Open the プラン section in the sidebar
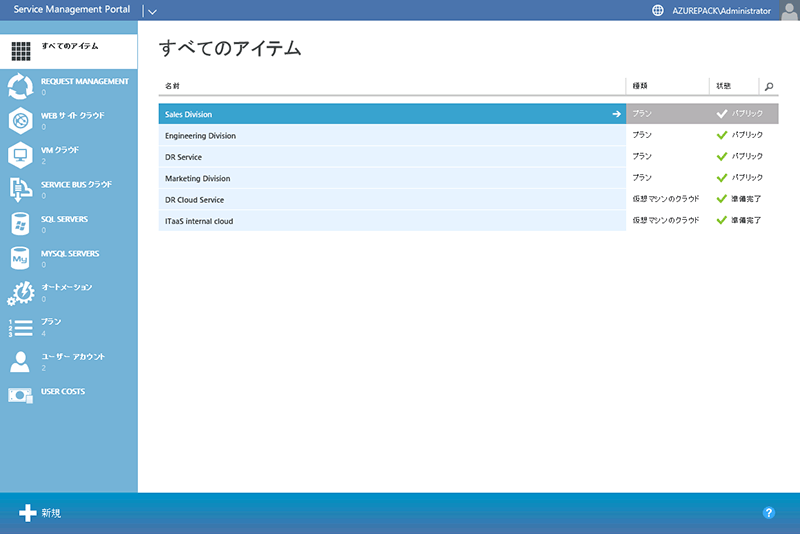Image resolution: width=800 pixels, height=534 pixels. tap(51, 326)
